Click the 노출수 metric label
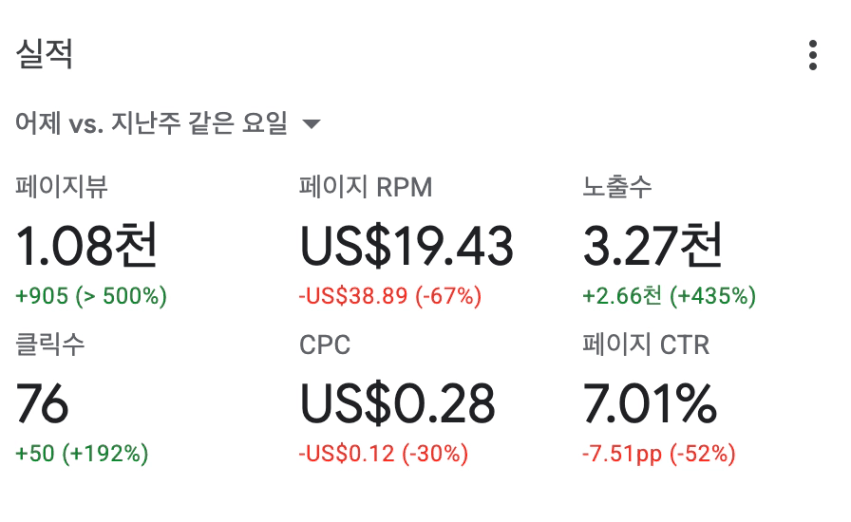Image resolution: width=851 pixels, height=522 pixels. (x=617, y=187)
